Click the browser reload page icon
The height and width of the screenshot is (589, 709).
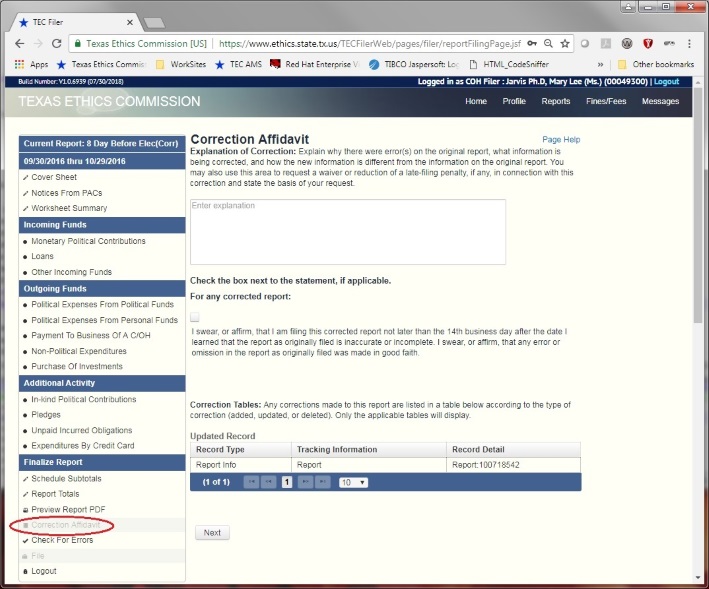(x=56, y=44)
